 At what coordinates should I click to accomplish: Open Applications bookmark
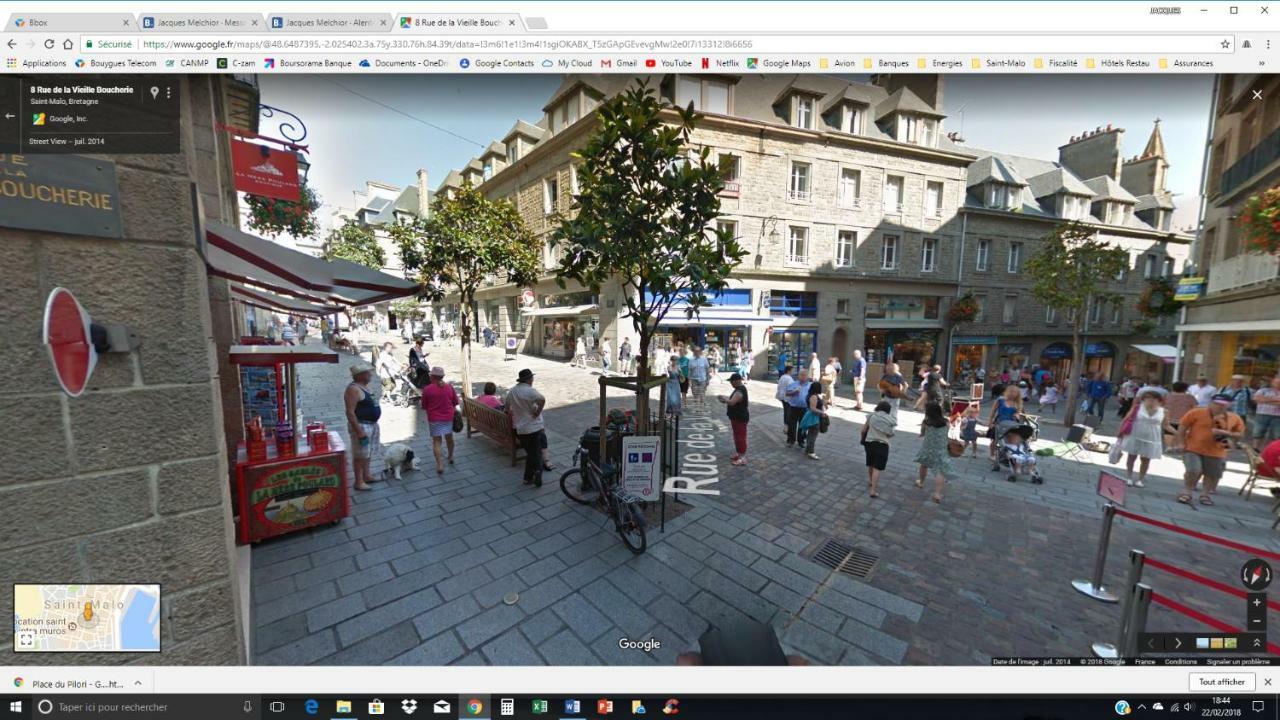[x=36, y=63]
